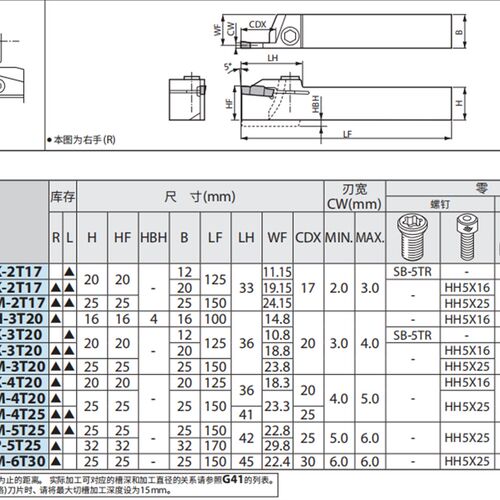Screen dimensions: 500x500
Task: Click the HBH dimension label in the drawing
Action: 316,104
